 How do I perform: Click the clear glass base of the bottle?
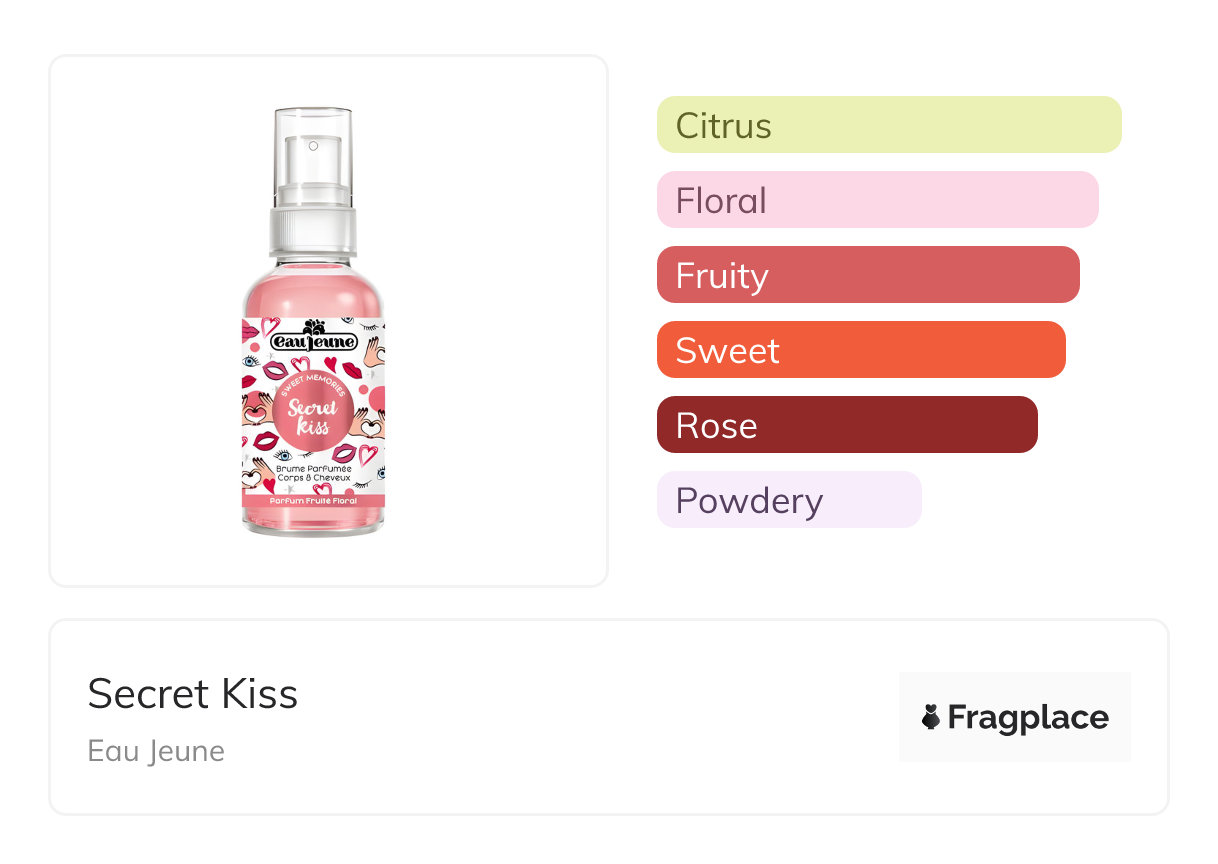pyautogui.click(x=313, y=526)
